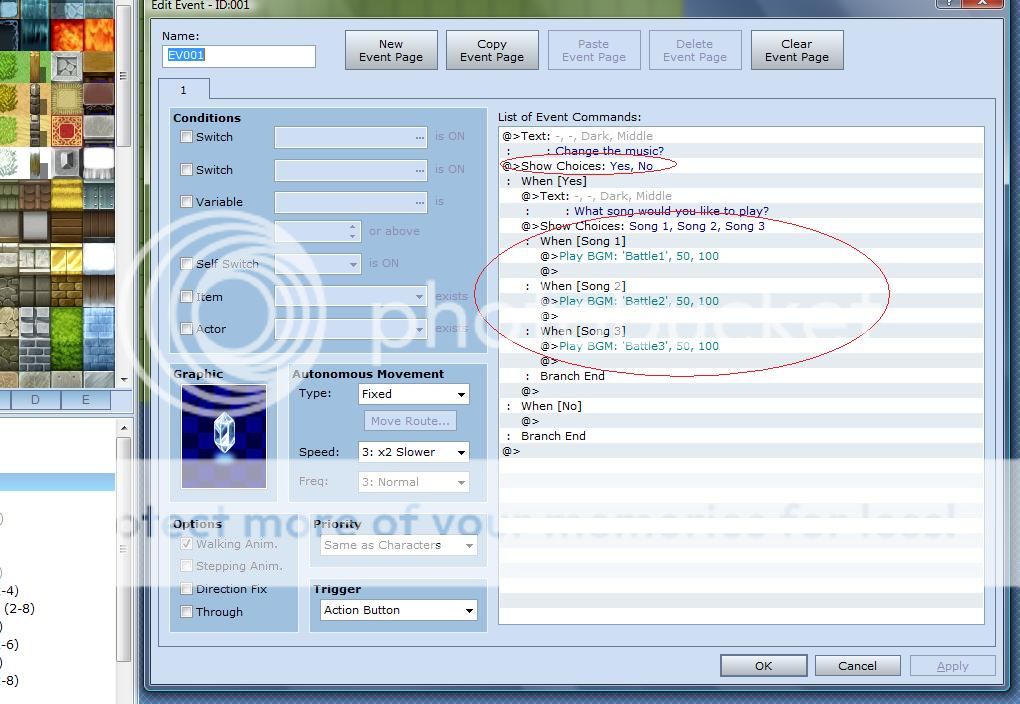The height and width of the screenshot is (704, 1020).
Task: Confirm the event with the OK button
Action: (763, 666)
